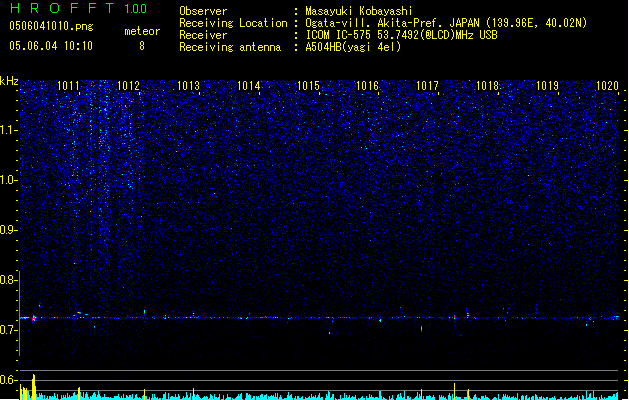Image resolution: width=629 pixels, height=400 pixels.
Task: Click the Receiver field label
Action: click(x=203, y=35)
